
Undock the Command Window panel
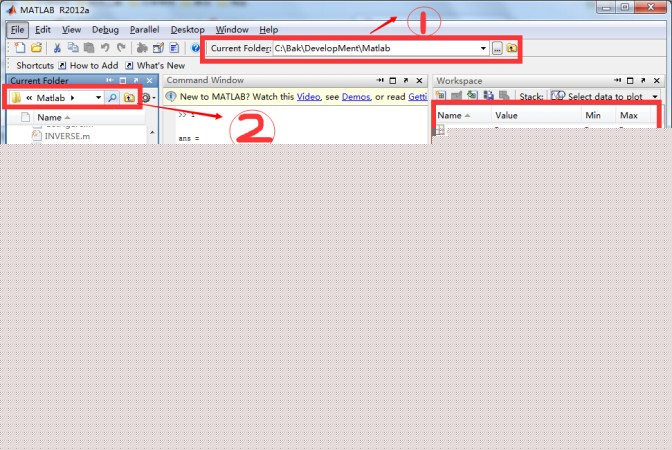tap(406, 80)
